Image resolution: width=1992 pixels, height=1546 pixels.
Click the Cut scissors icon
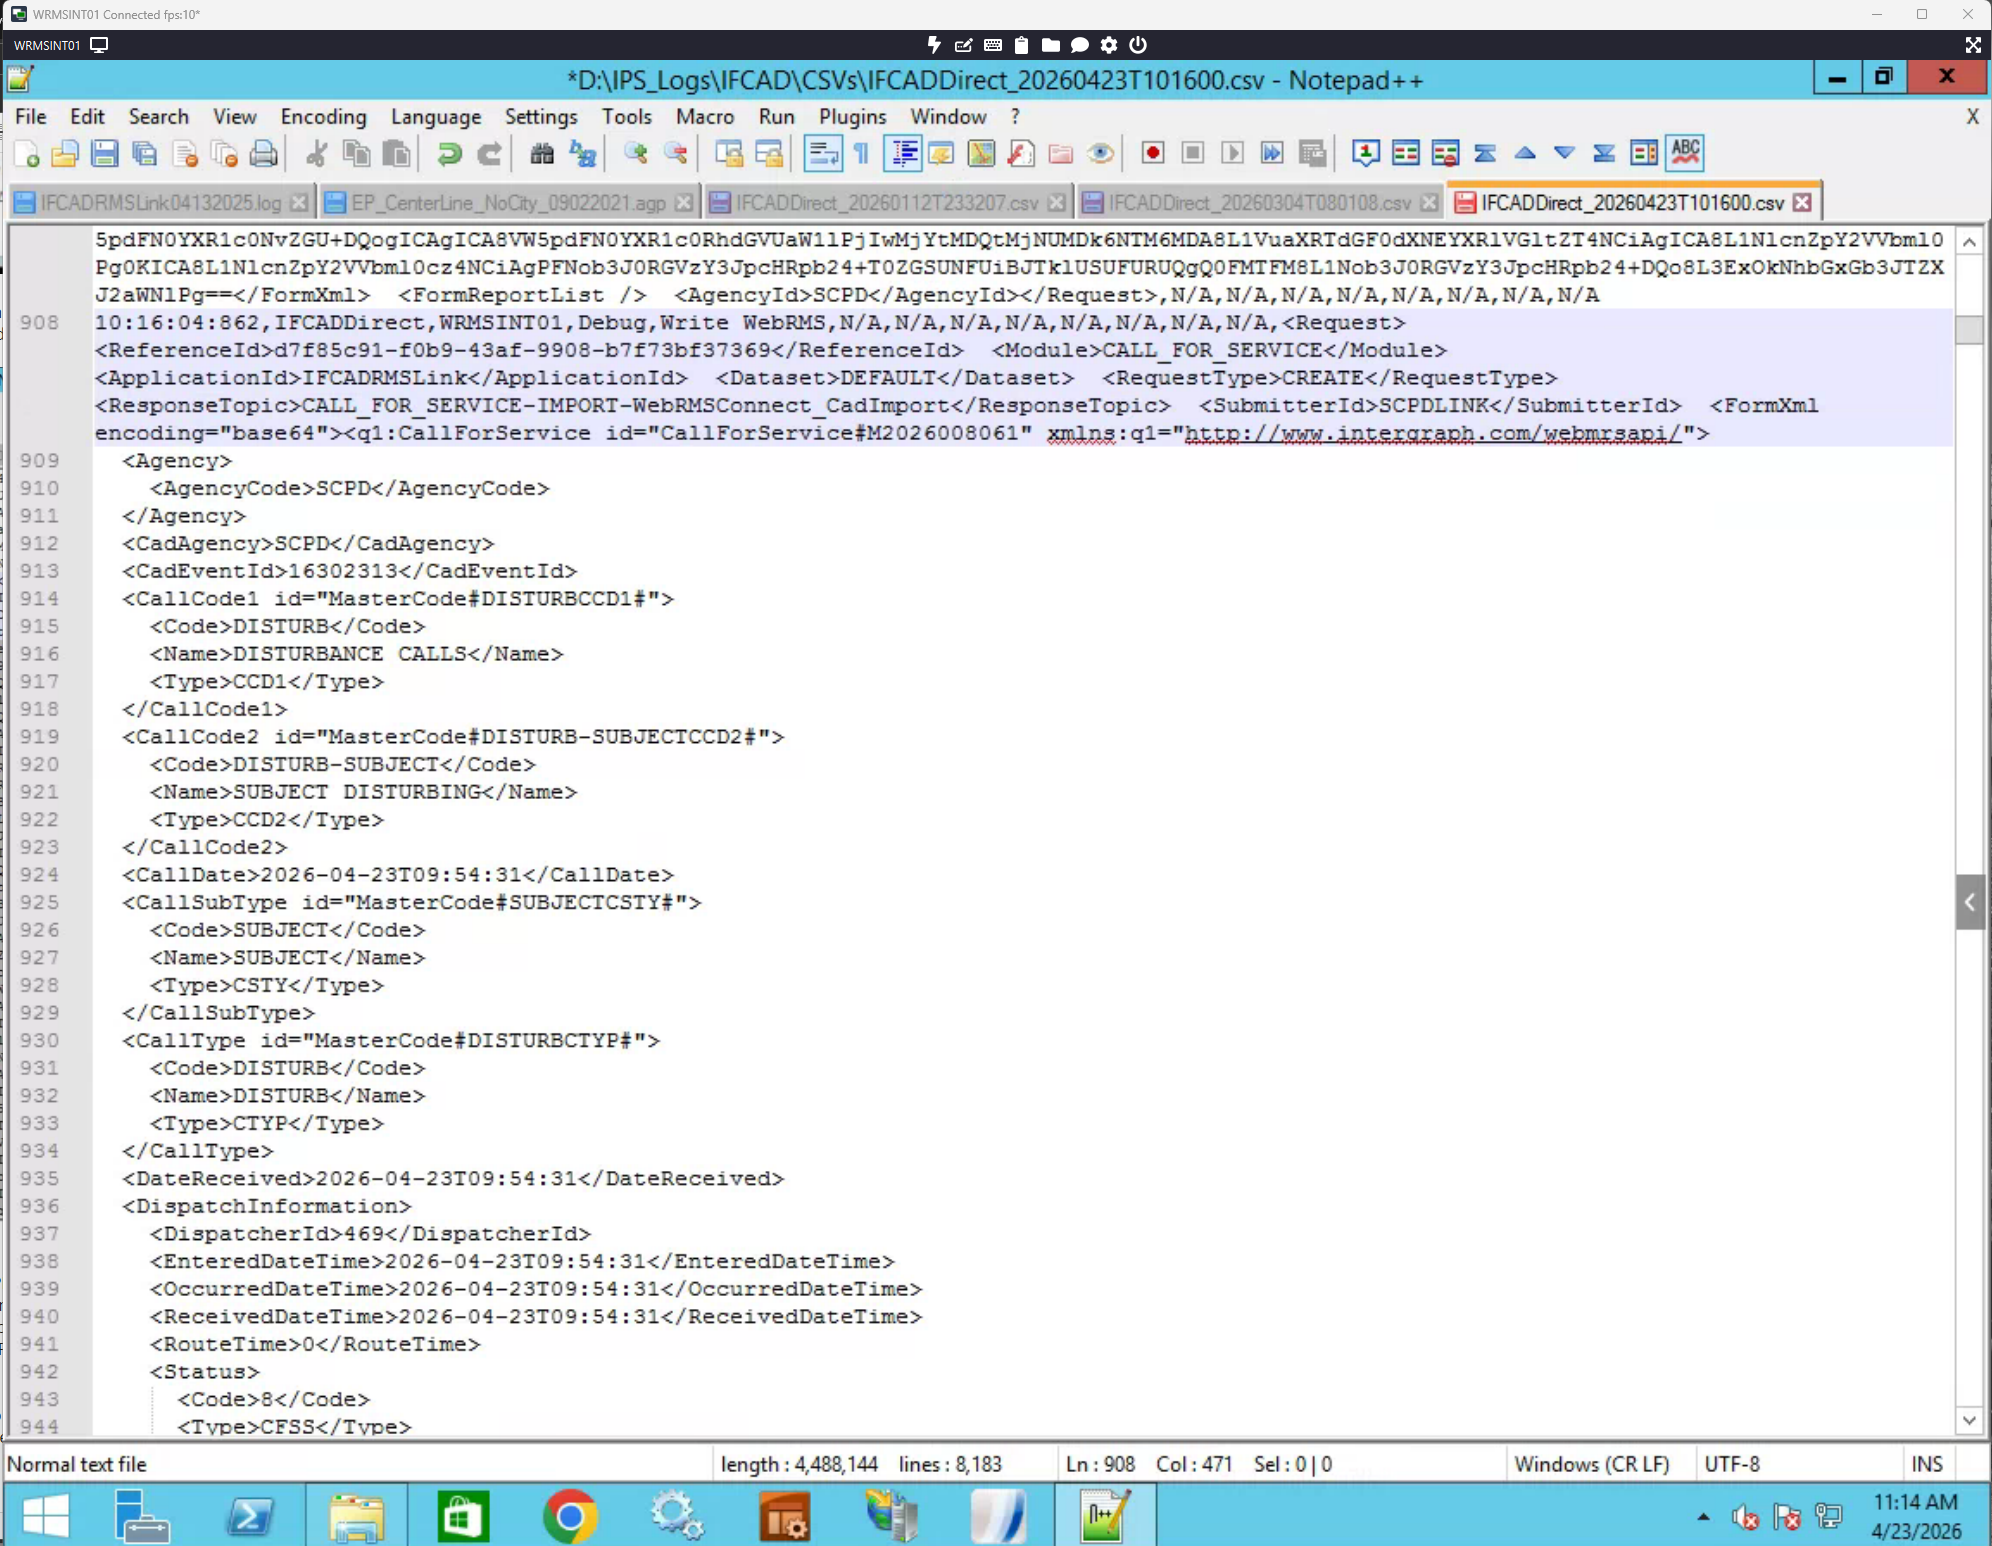(x=316, y=153)
